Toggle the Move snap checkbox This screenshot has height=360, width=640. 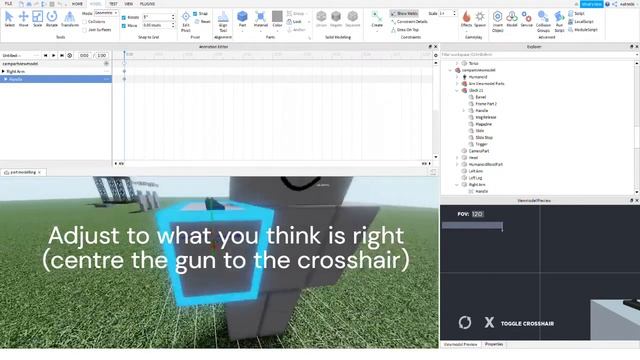click(x=124, y=26)
